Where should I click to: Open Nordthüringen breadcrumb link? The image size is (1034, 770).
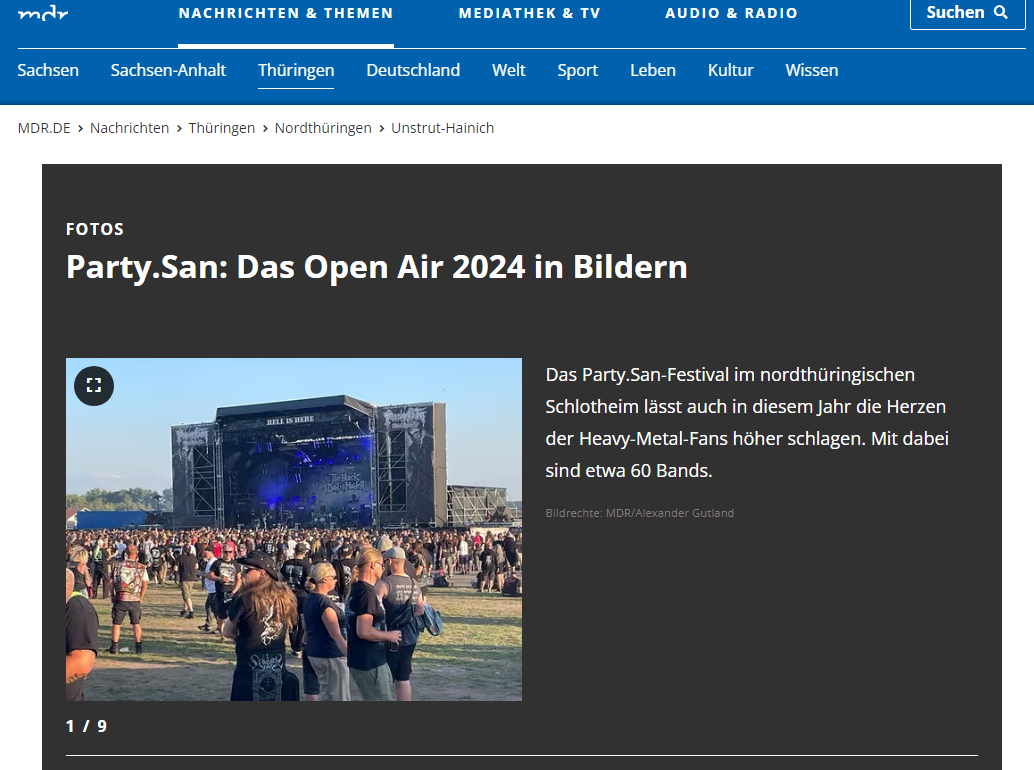click(x=323, y=128)
